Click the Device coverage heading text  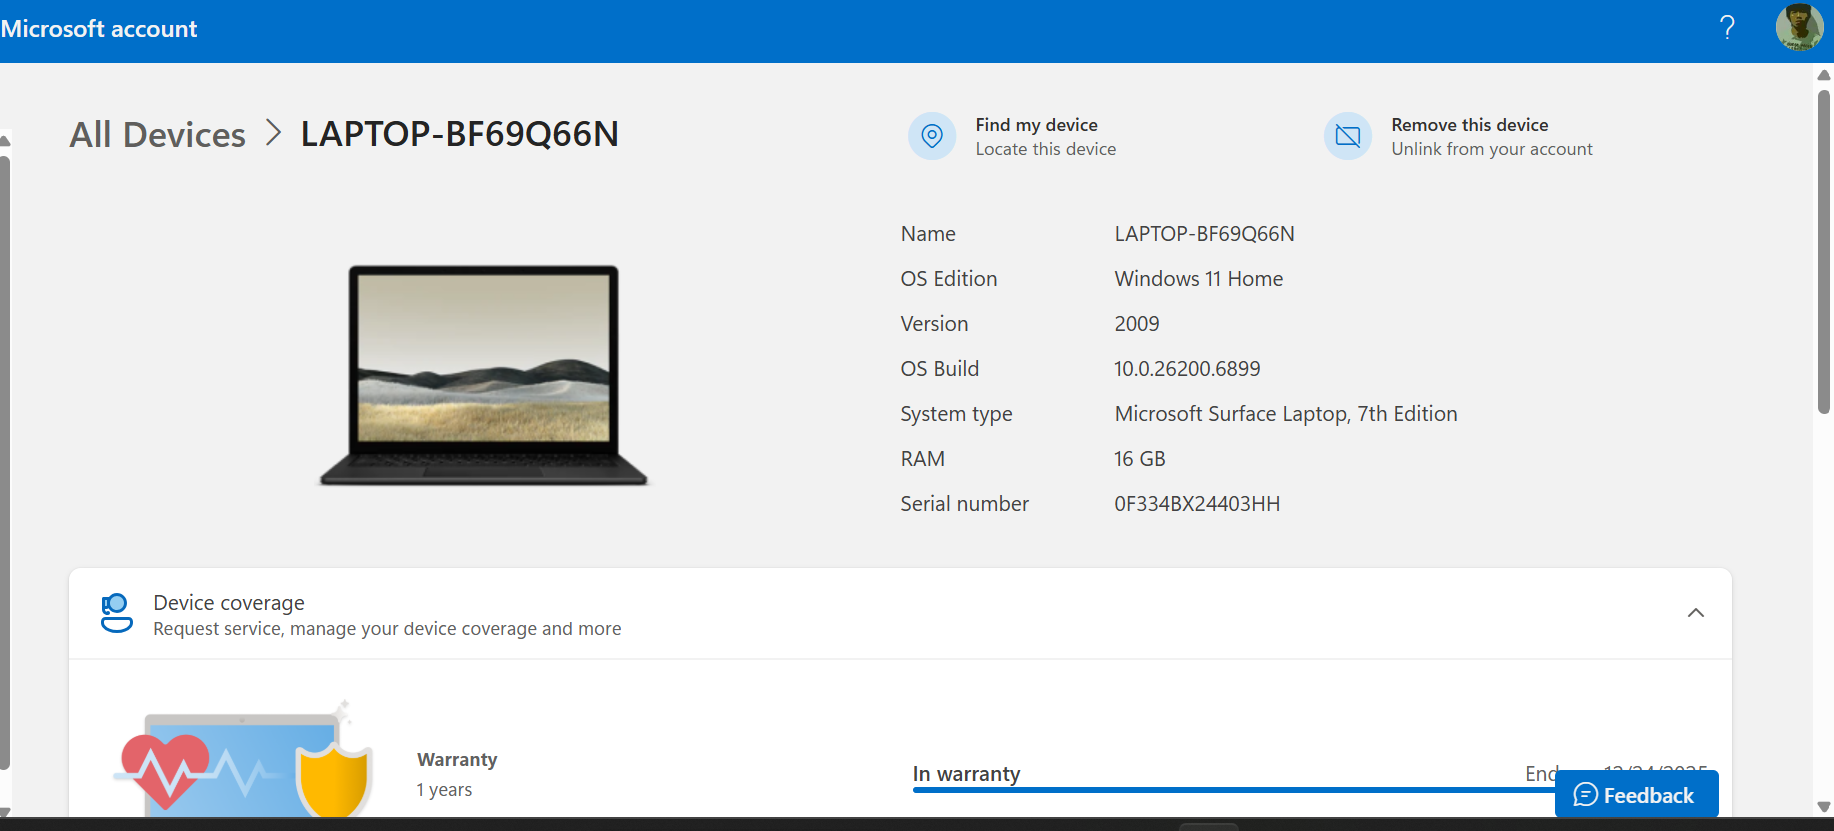coord(229,603)
